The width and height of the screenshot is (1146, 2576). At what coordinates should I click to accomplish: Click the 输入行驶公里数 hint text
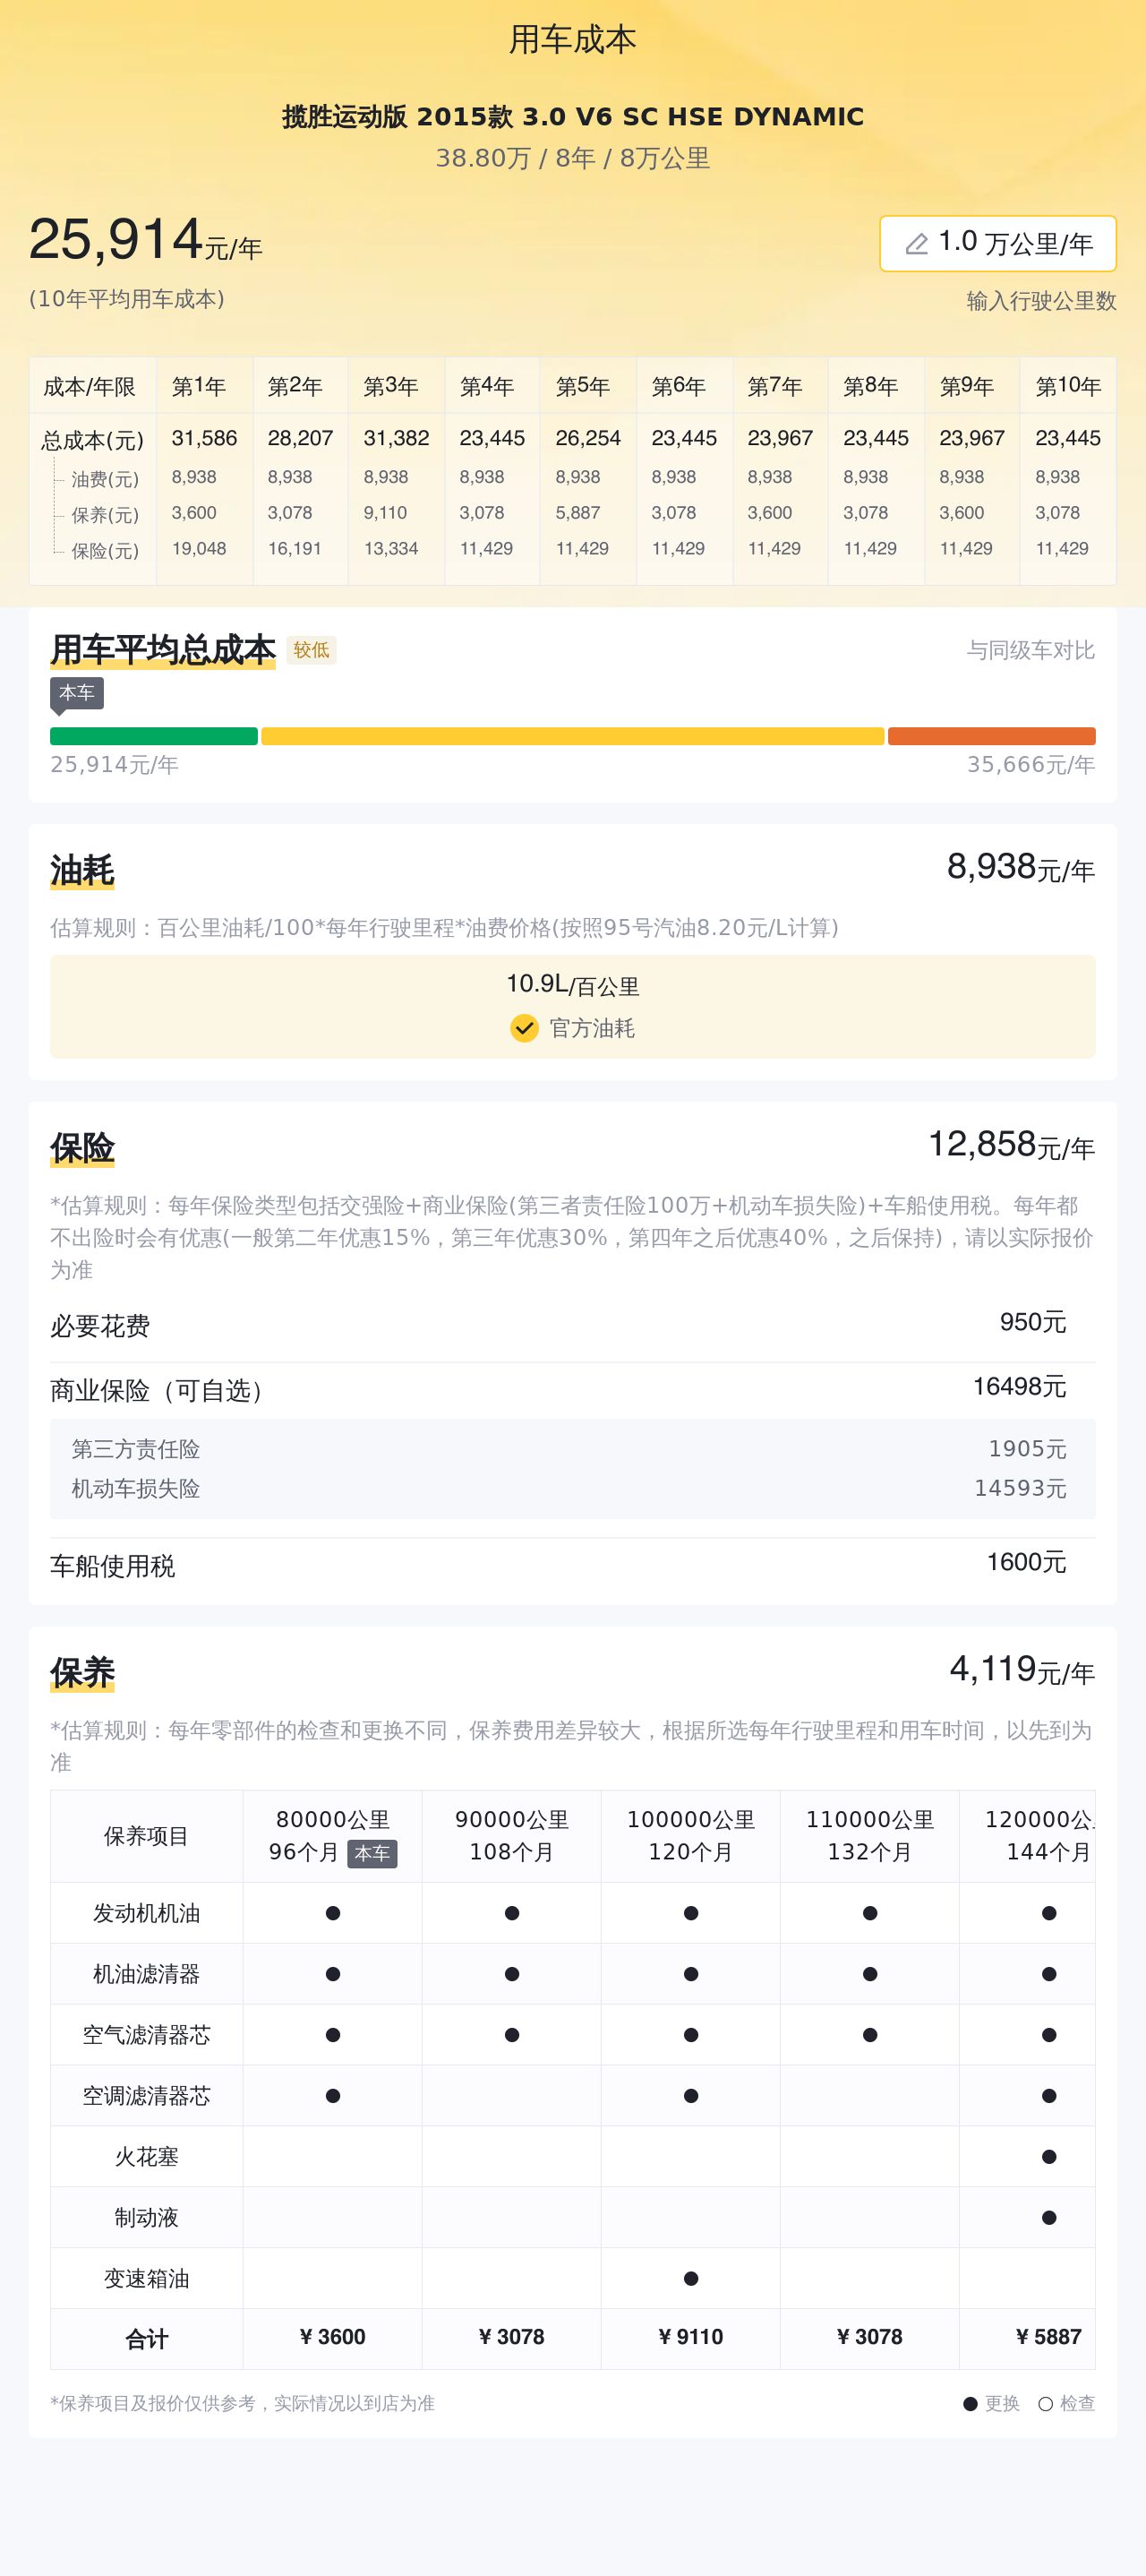(1041, 301)
